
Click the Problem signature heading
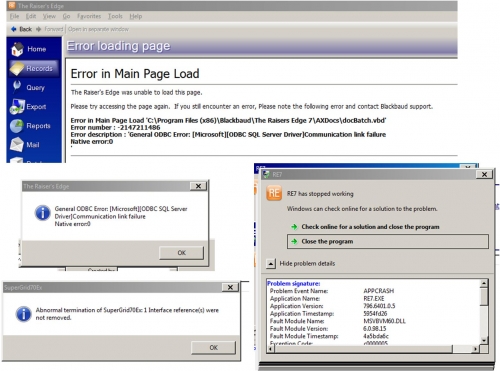pyautogui.click(x=293, y=283)
